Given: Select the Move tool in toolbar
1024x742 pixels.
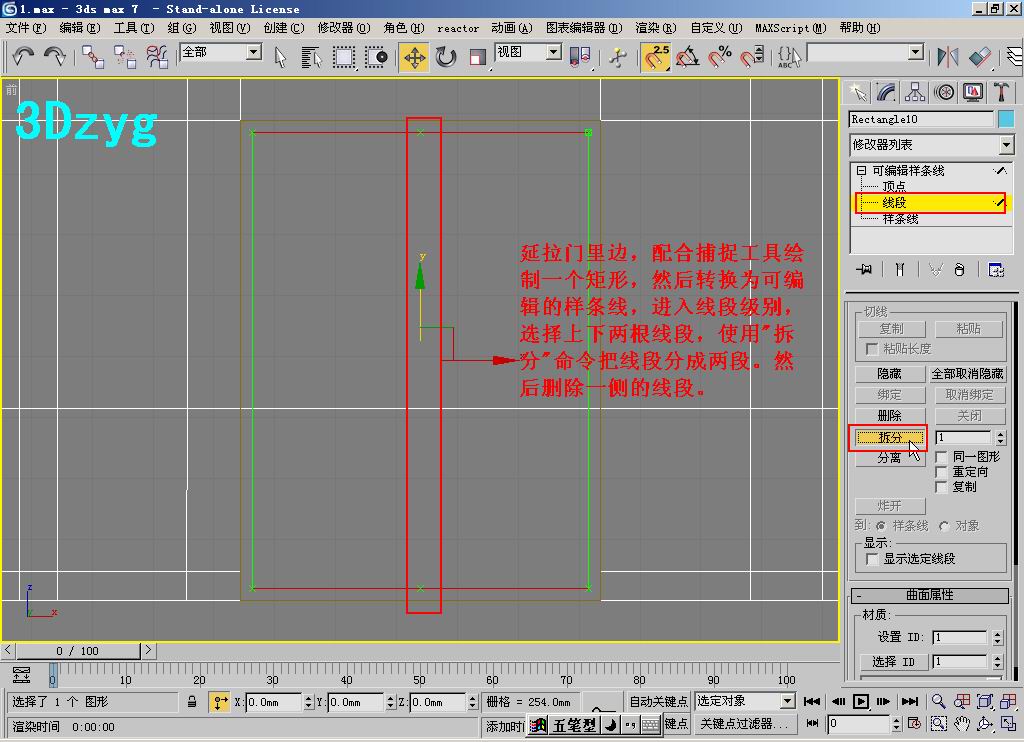Looking at the screenshot, I should coord(414,57).
